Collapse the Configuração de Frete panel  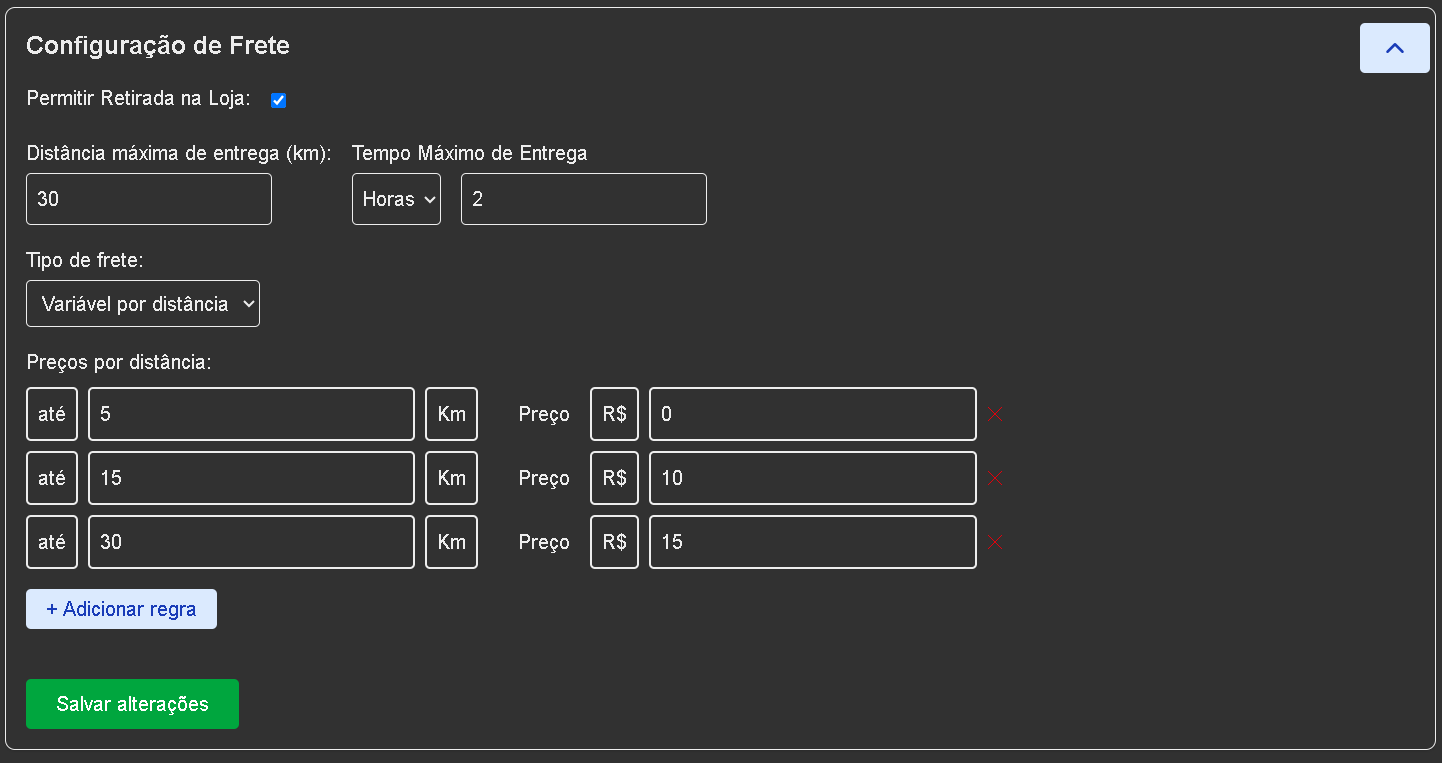[x=1393, y=47]
